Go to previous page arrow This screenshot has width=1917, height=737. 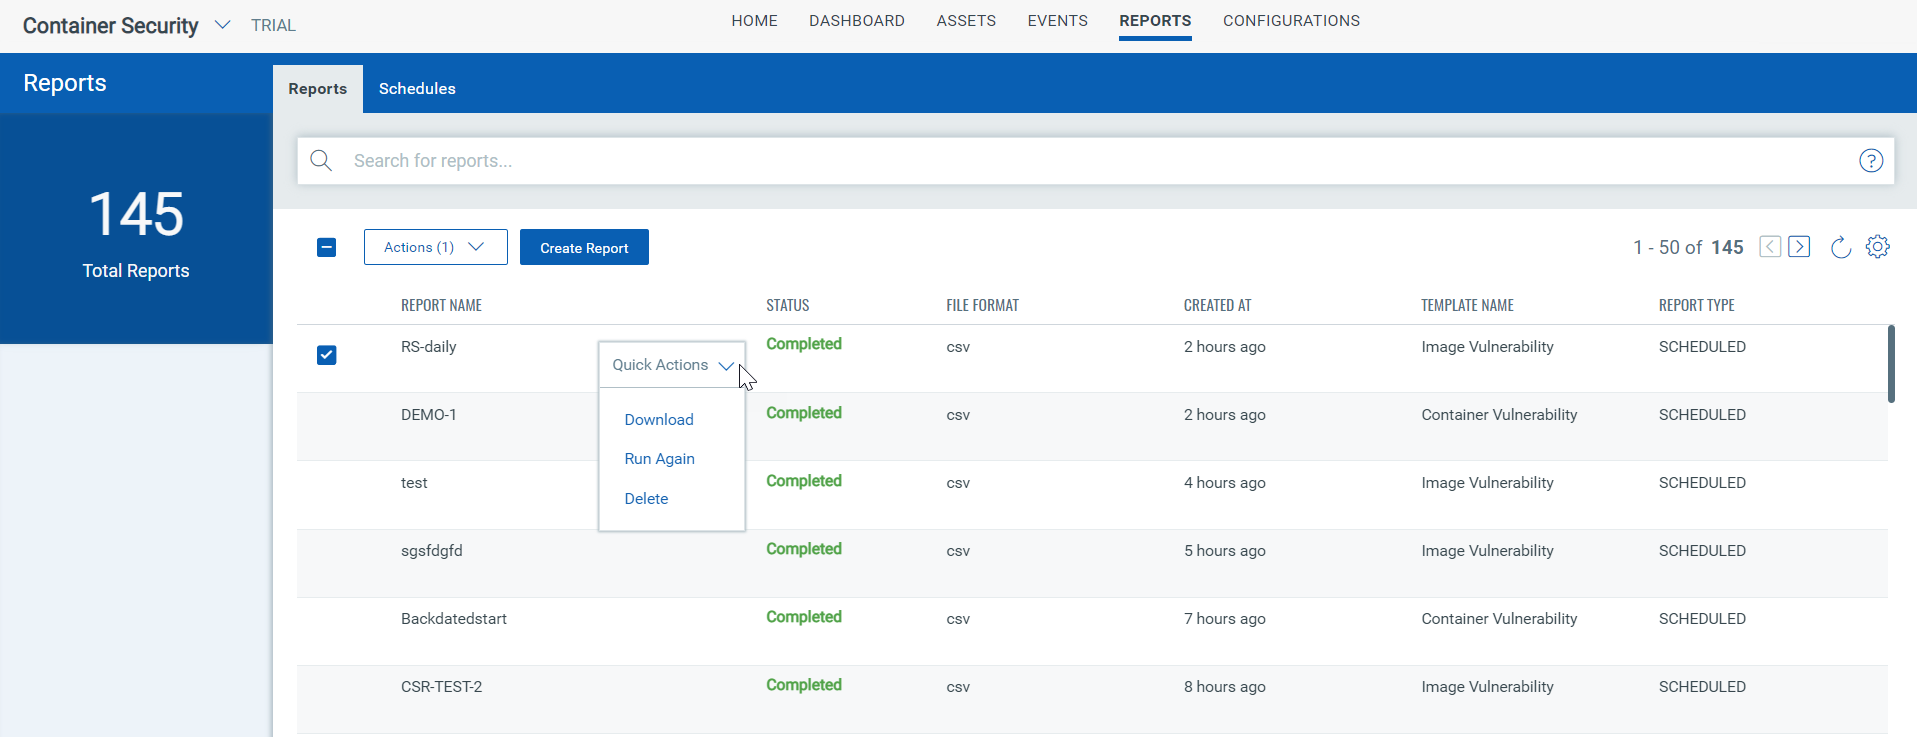[x=1770, y=247]
